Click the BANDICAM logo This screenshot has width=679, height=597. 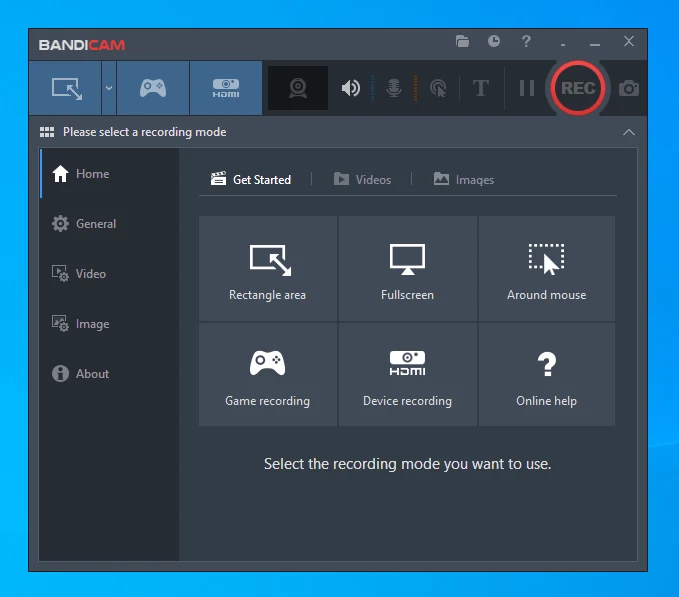pos(81,45)
